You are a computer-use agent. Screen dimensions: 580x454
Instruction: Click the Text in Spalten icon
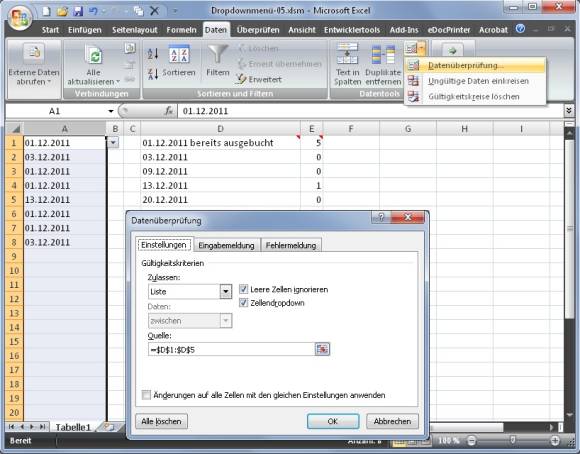[x=347, y=53]
